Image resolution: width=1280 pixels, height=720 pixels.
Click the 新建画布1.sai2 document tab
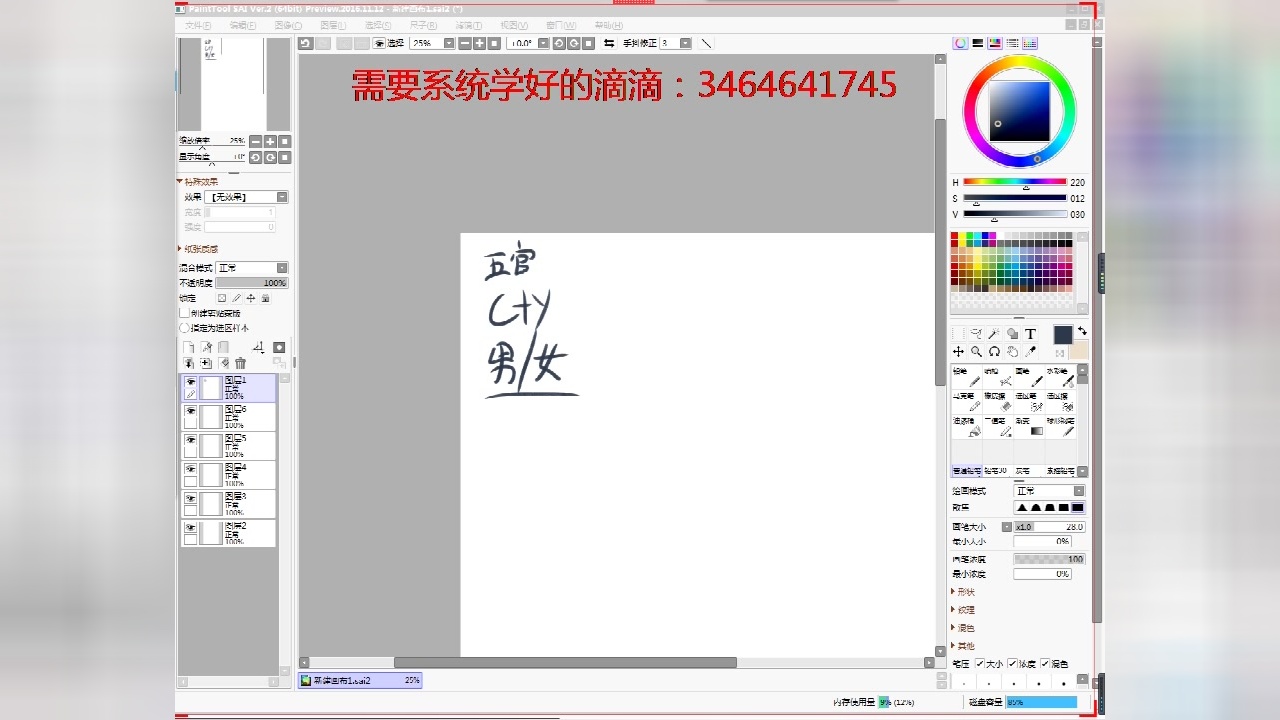(x=361, y=680)
